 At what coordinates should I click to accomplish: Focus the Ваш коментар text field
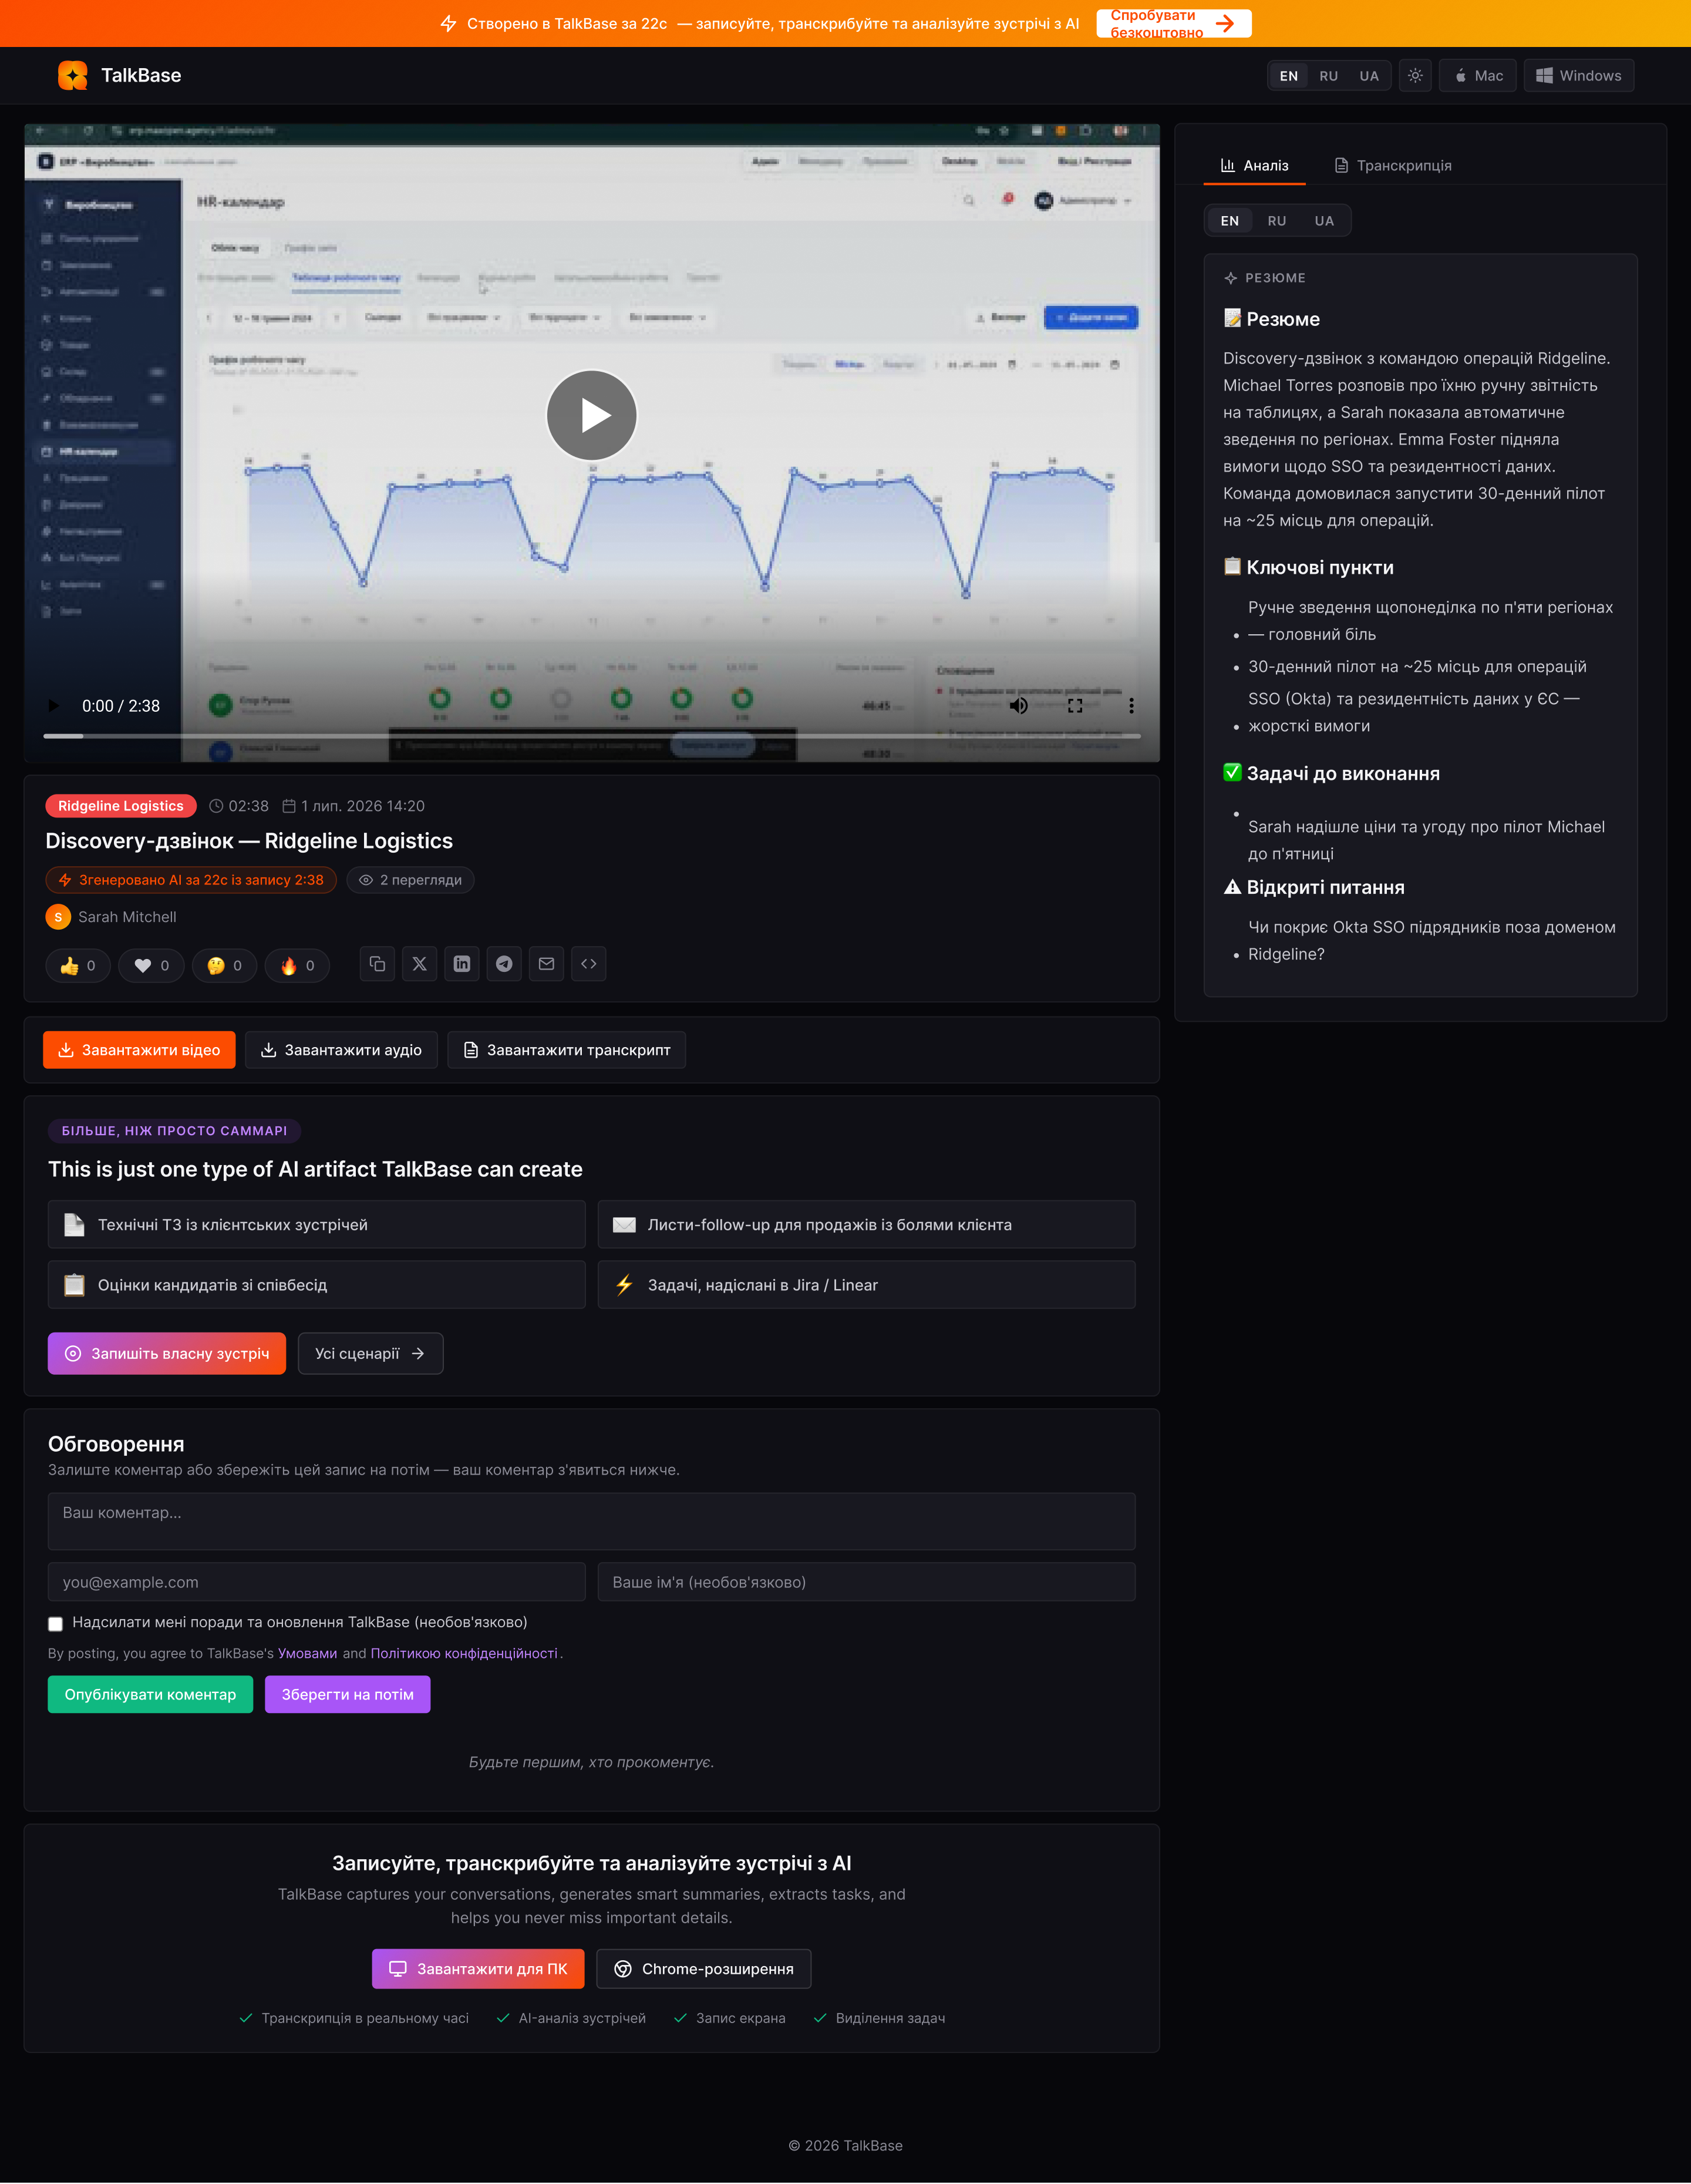[592, 1522]
